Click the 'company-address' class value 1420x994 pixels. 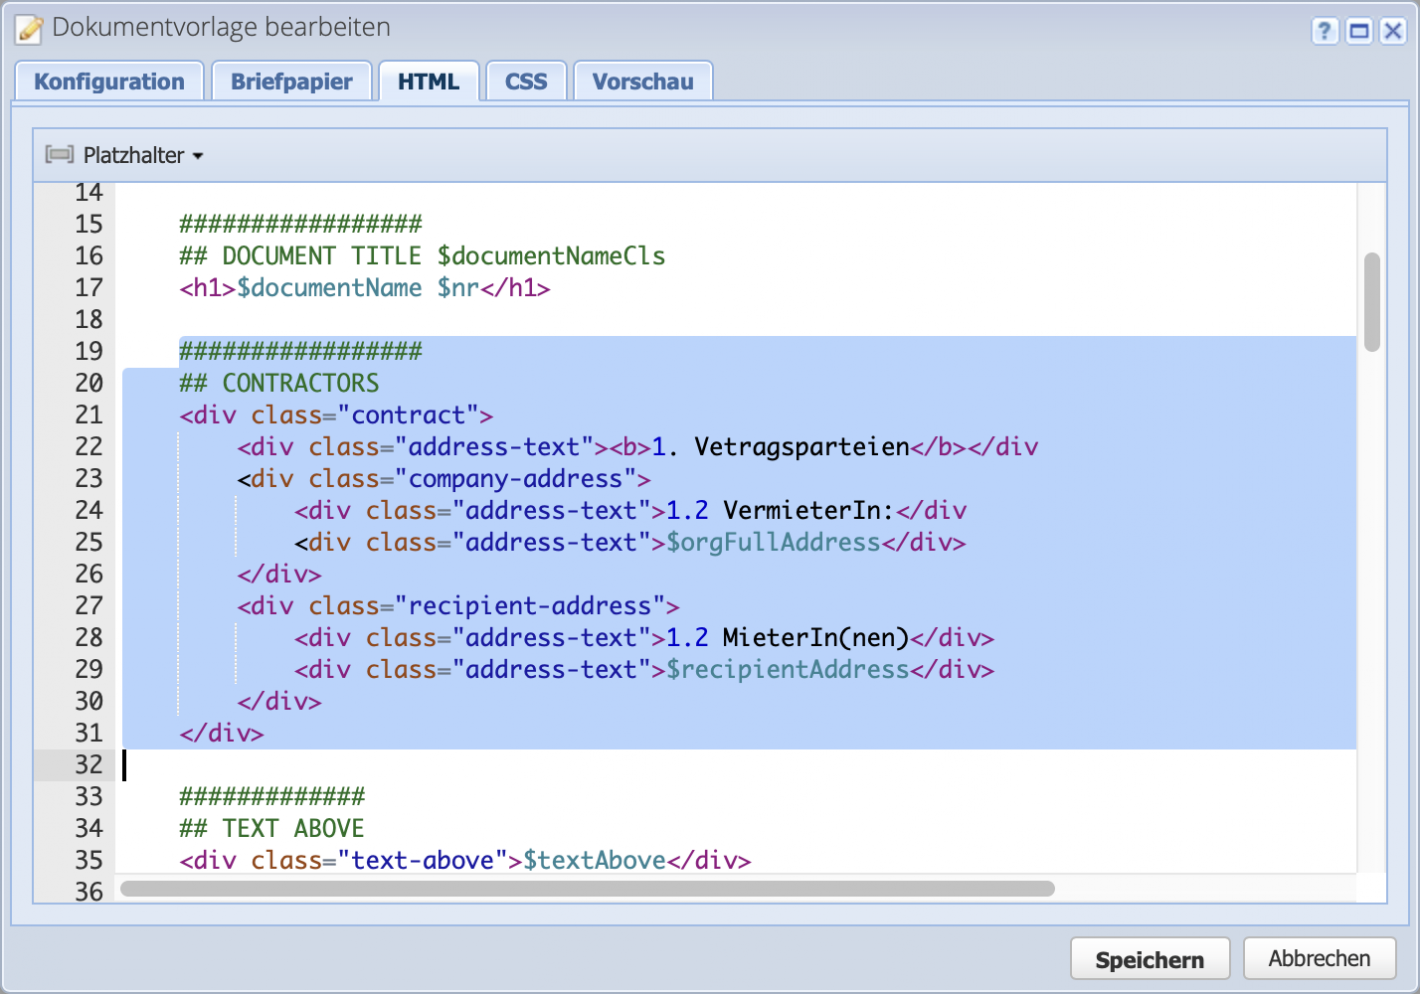(515, 479)
